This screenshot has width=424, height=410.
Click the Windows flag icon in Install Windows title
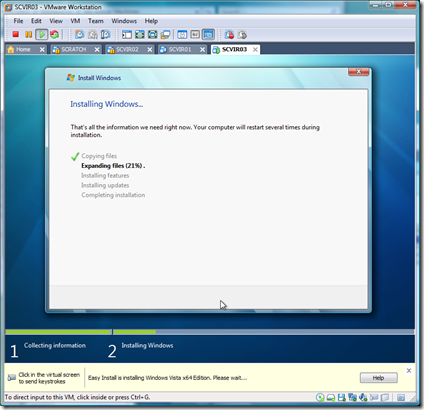(70, 78)
